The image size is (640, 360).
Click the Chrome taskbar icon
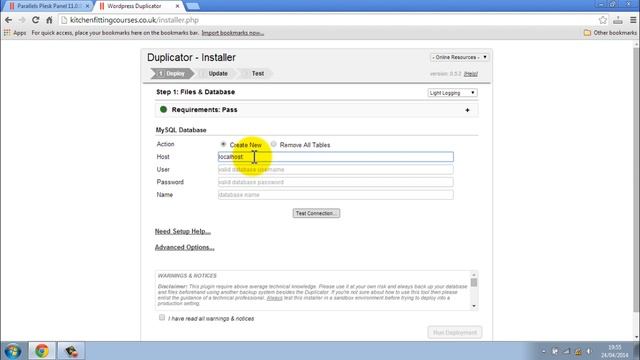42,351
